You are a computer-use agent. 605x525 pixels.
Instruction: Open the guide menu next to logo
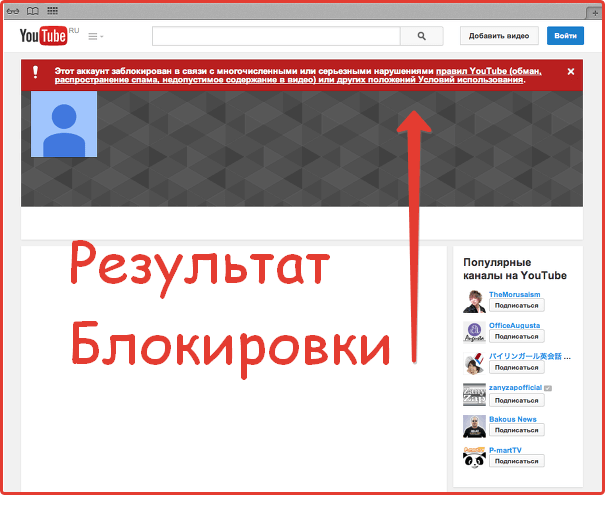(x=95, y=37)
